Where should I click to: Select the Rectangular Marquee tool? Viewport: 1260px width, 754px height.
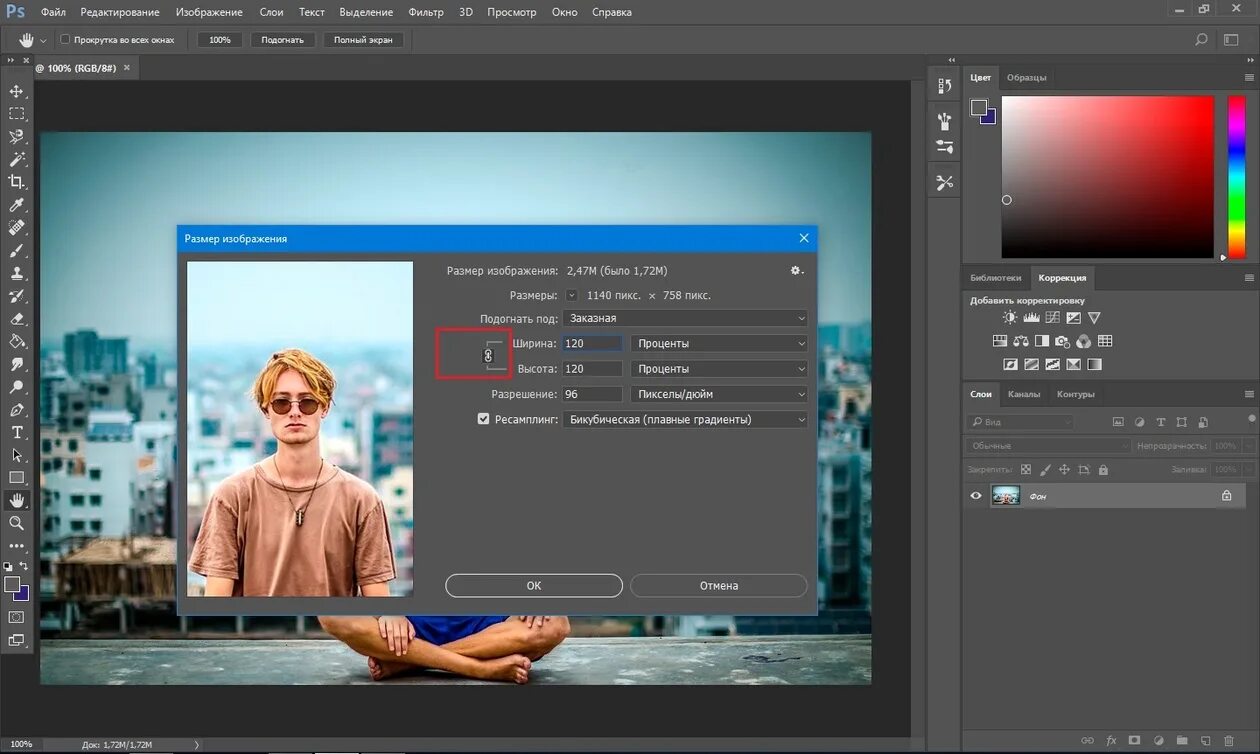16,114
